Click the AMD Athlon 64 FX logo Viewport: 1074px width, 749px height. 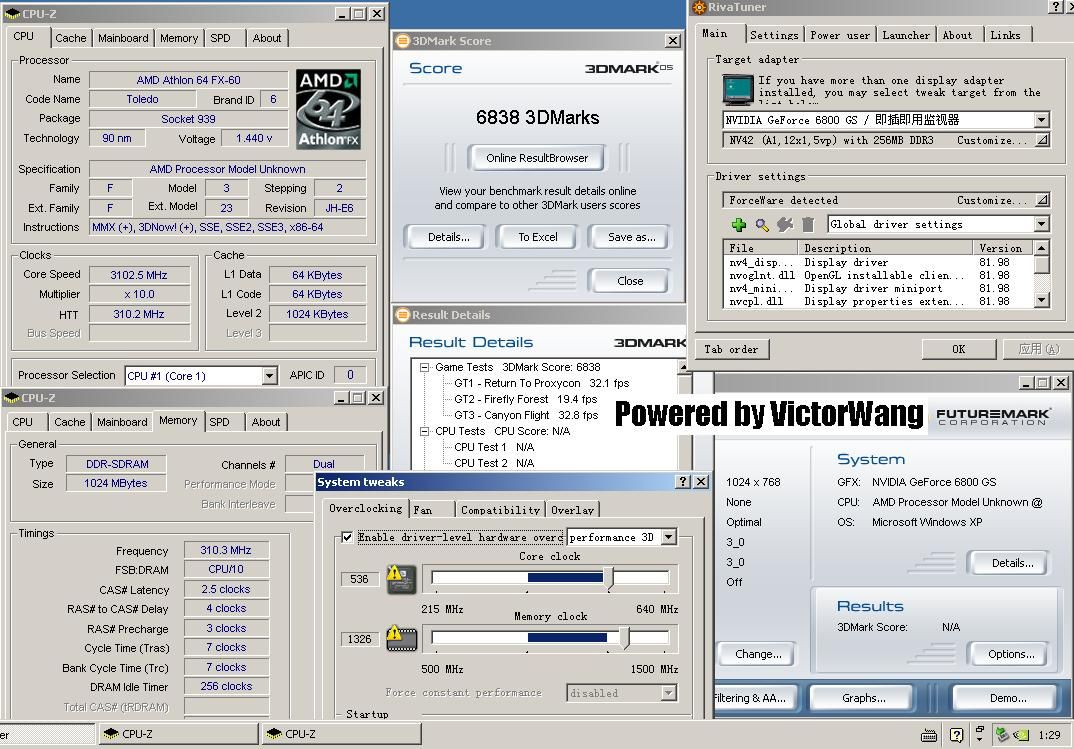point(329,109)
